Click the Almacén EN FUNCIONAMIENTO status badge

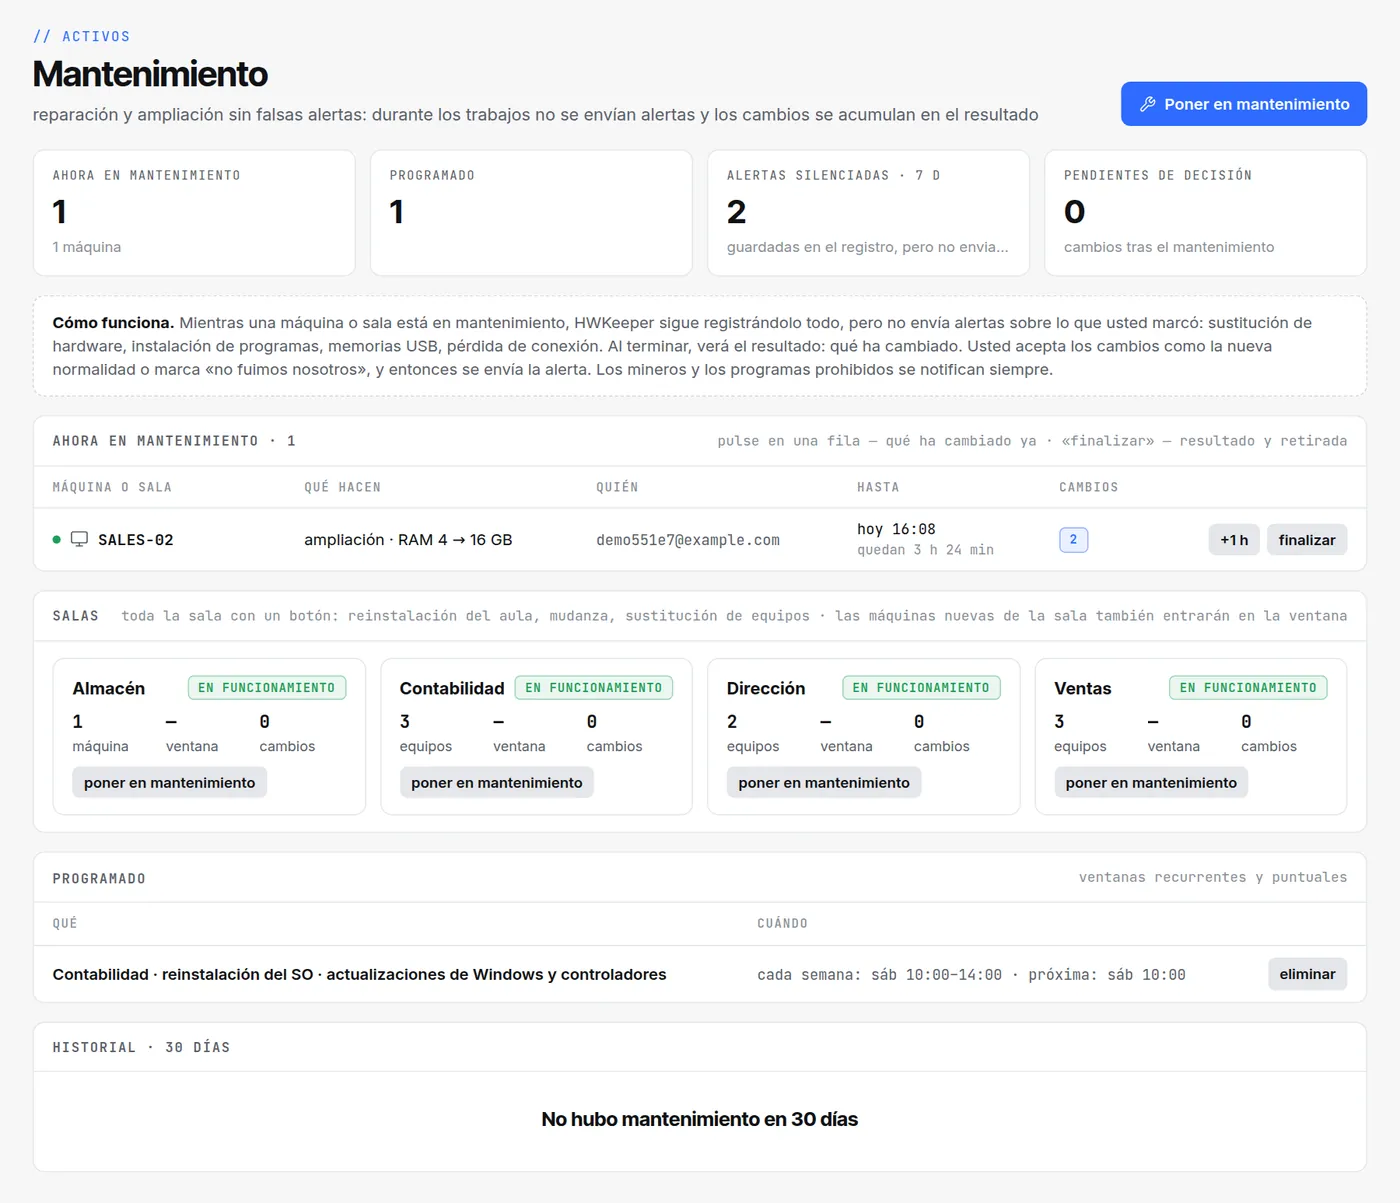tap(267, 688)
